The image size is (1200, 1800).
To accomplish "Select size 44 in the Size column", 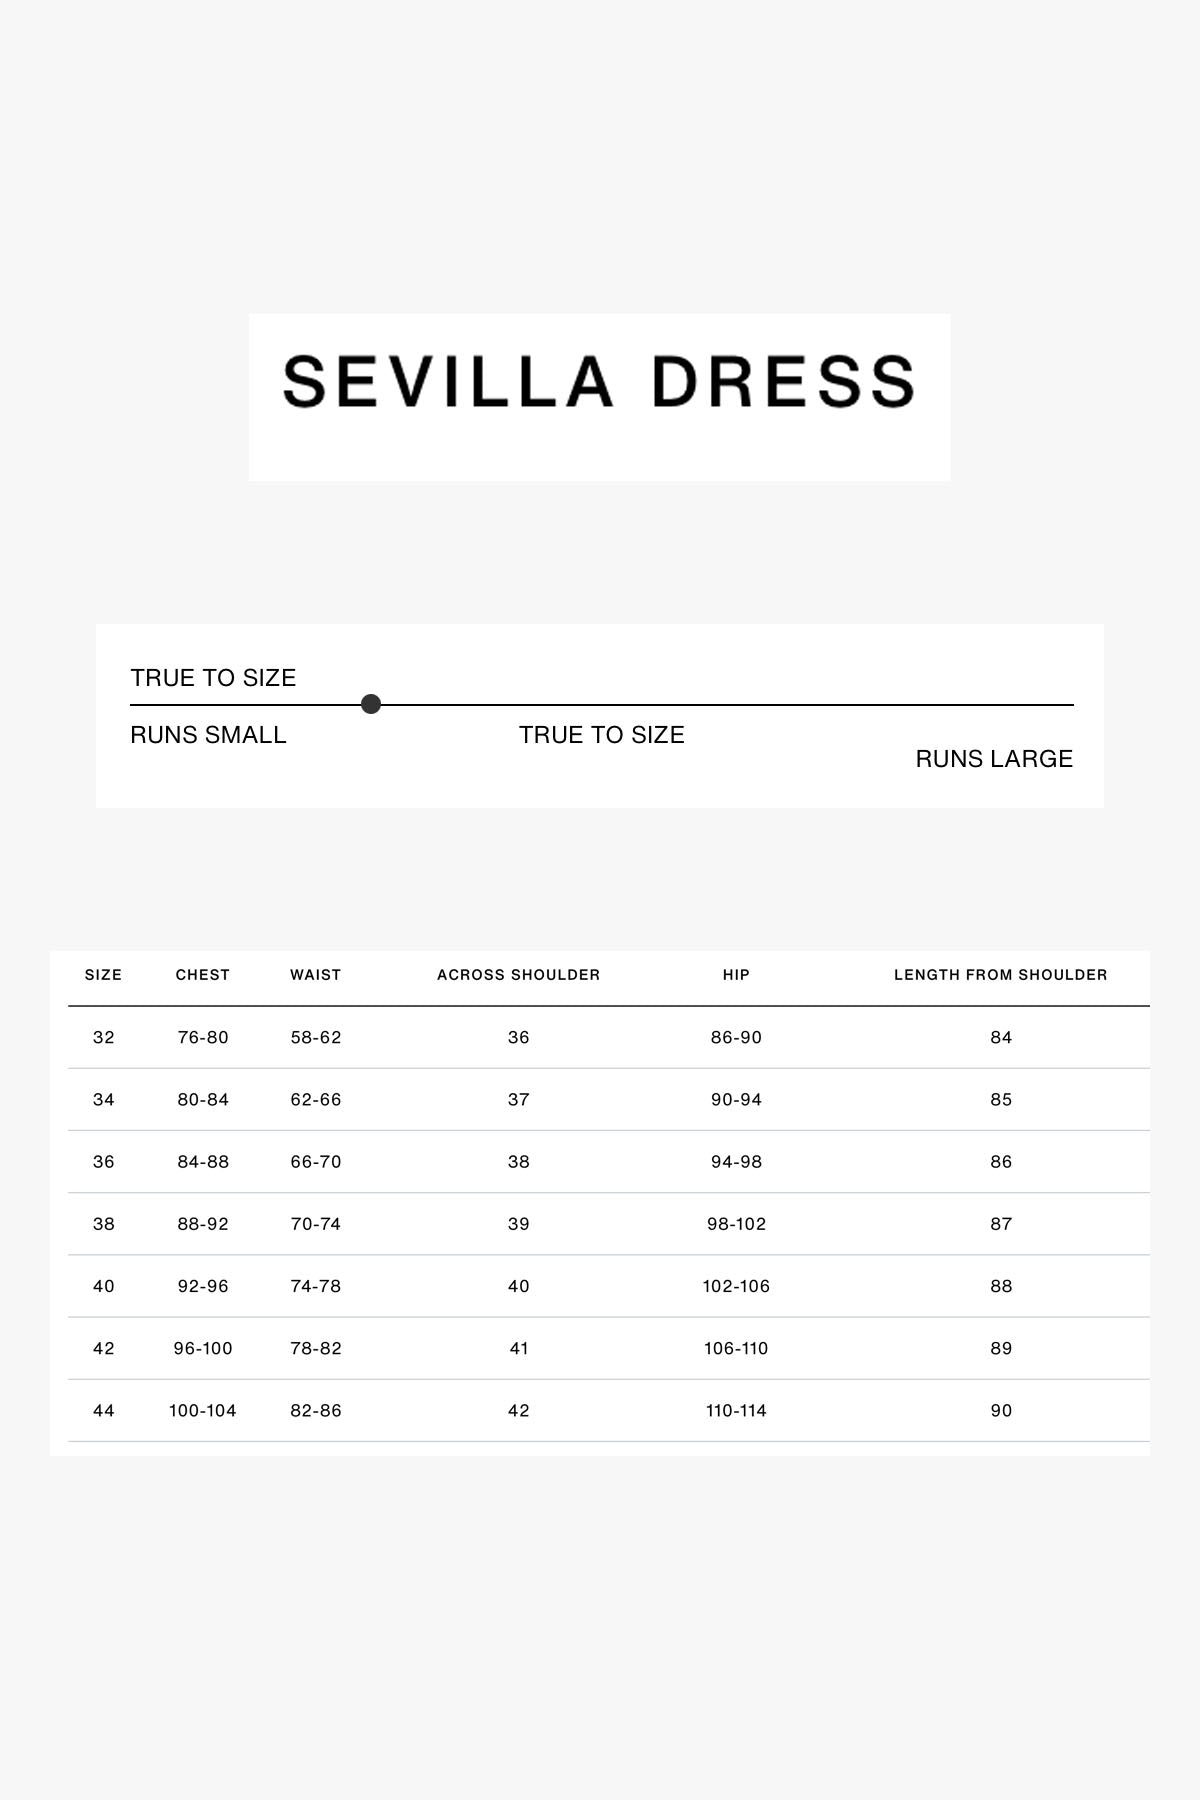I will tap(104, 1411).
